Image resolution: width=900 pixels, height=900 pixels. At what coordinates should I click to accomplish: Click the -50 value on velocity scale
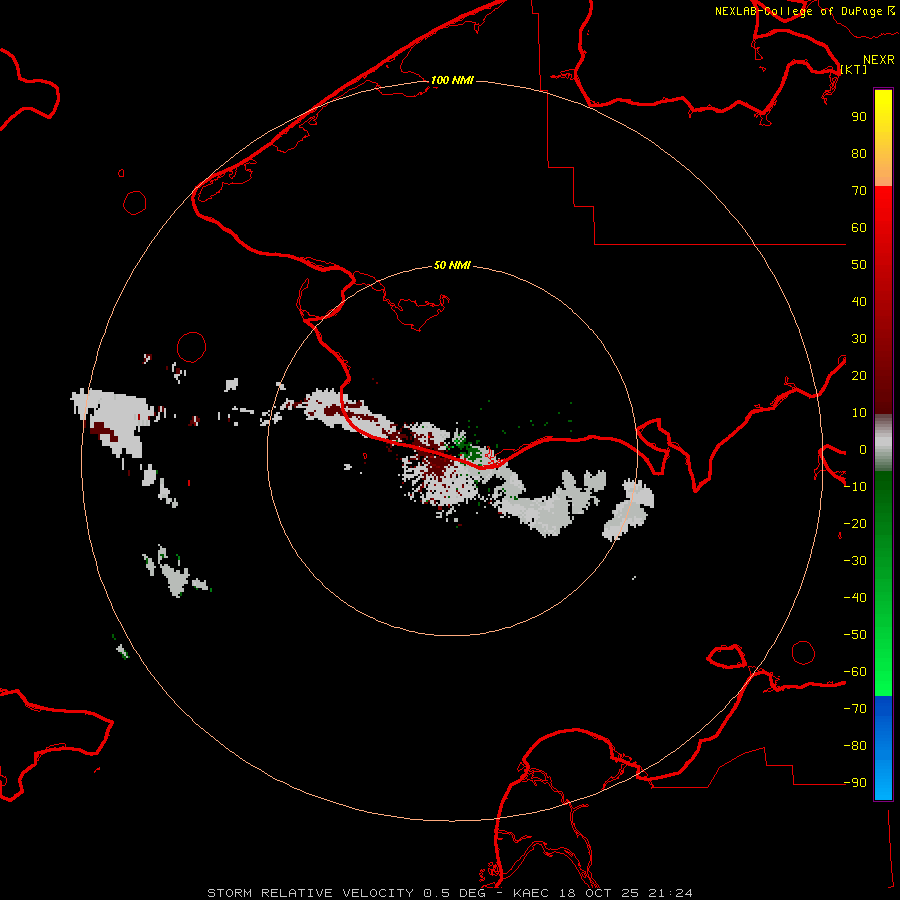click(x=855, y=635)
